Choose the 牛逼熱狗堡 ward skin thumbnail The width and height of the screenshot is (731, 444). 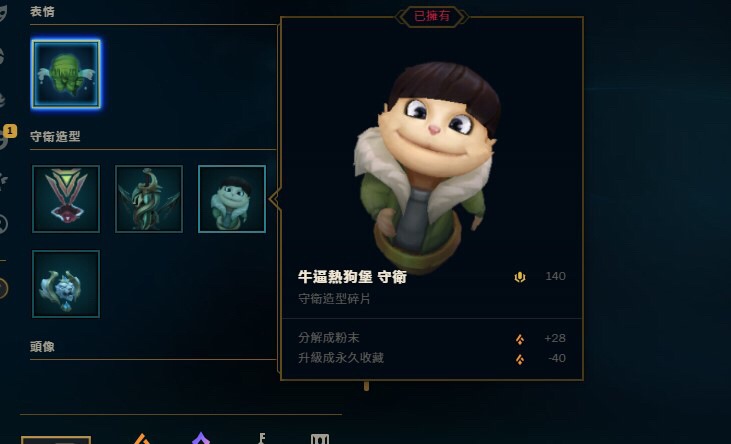point(232,199)
